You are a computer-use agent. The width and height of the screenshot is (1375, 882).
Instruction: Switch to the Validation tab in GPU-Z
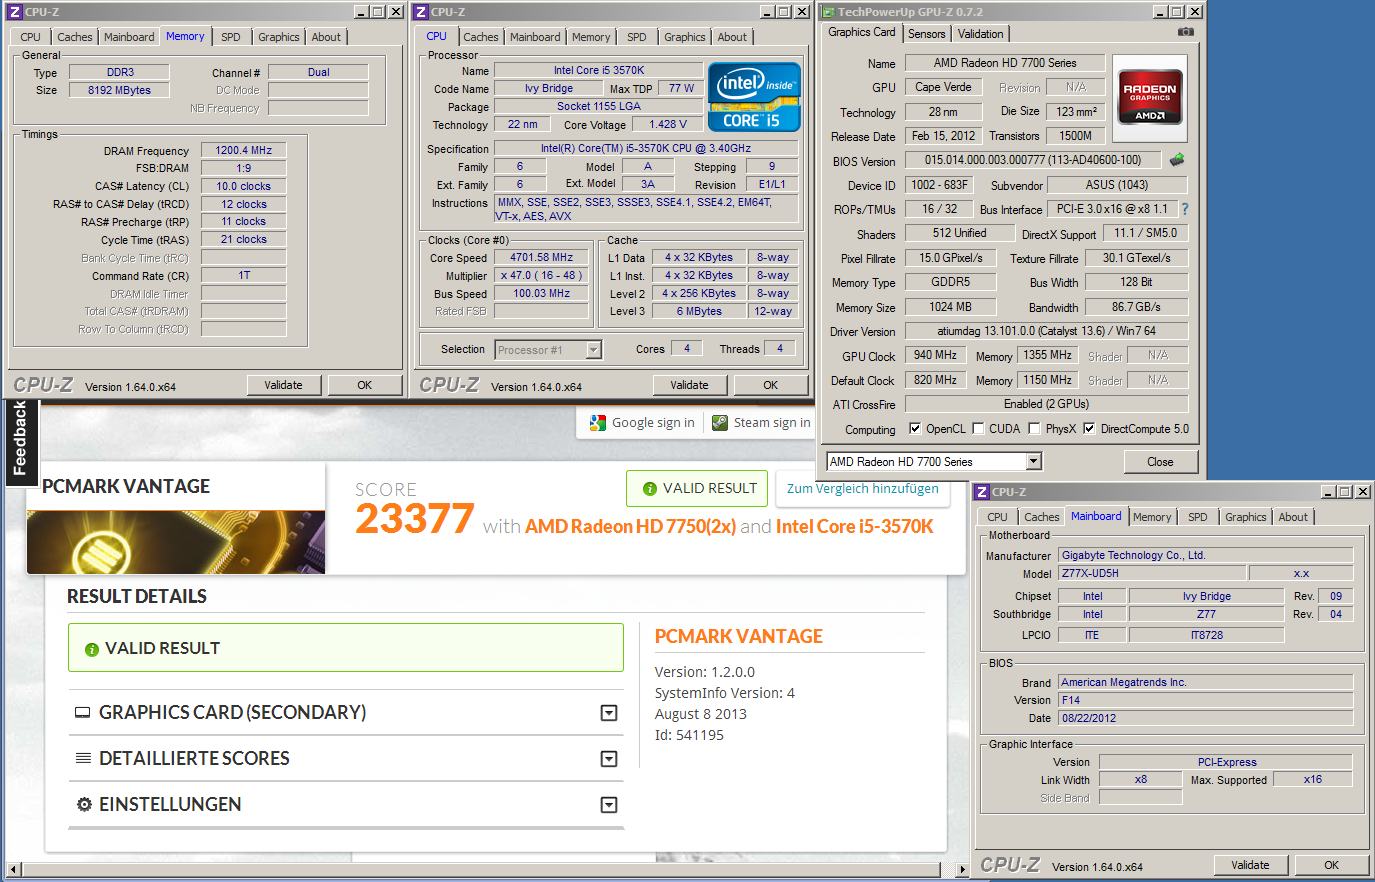point(981,34)
